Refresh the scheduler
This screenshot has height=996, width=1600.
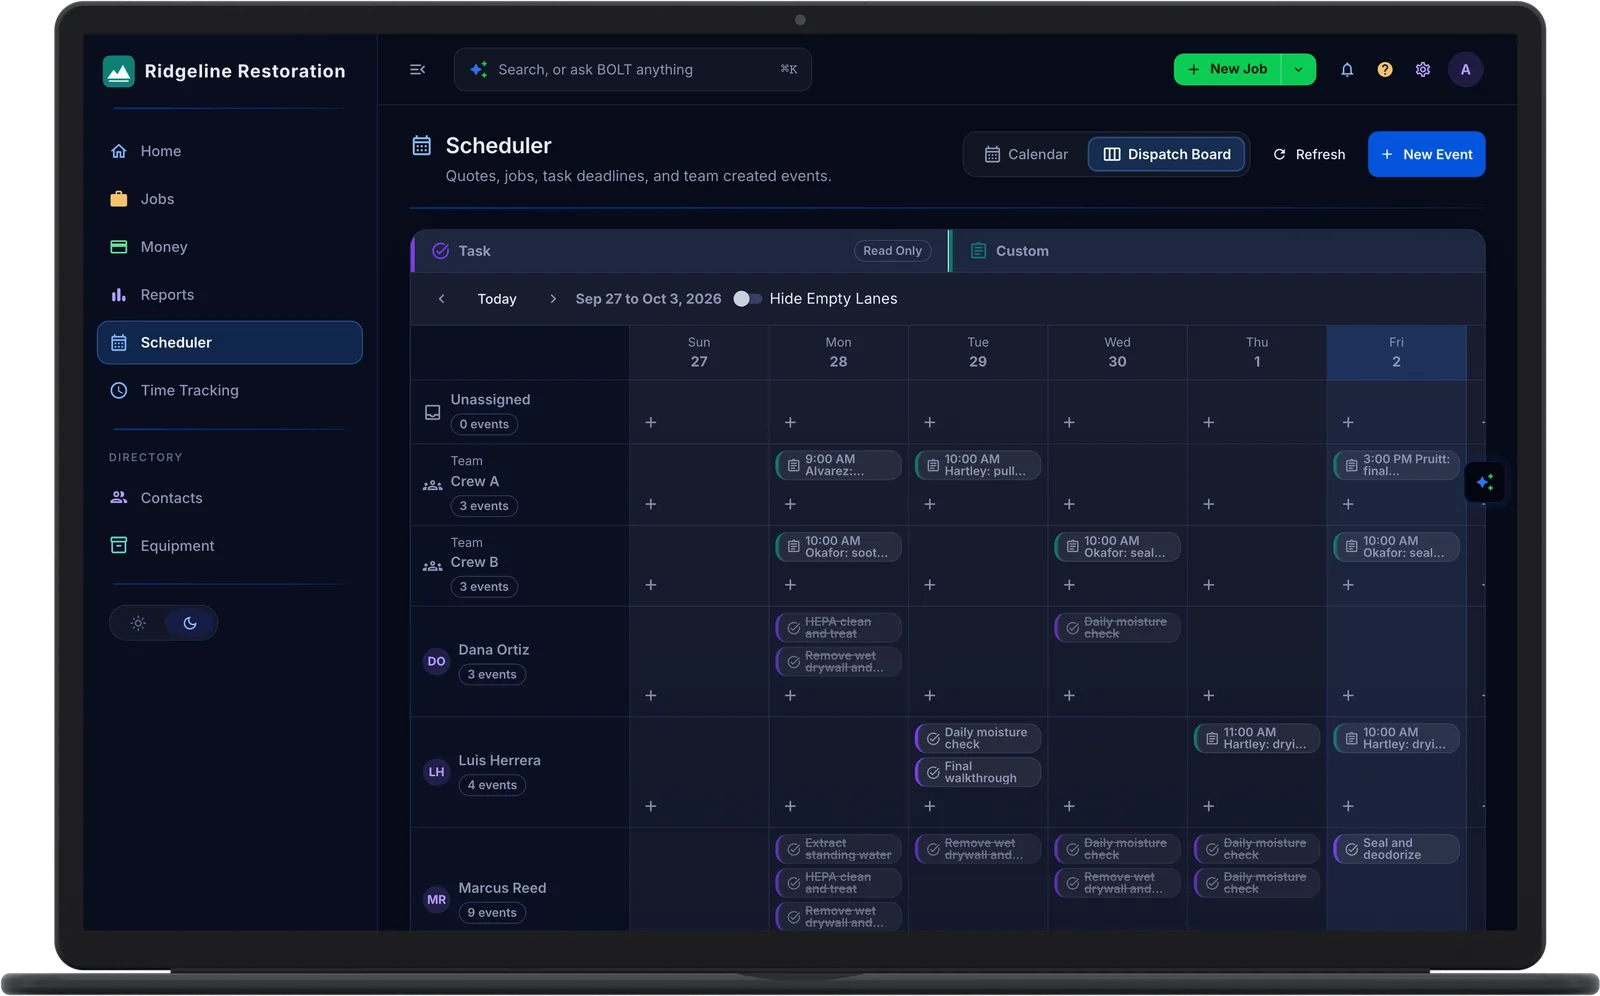1309,154
